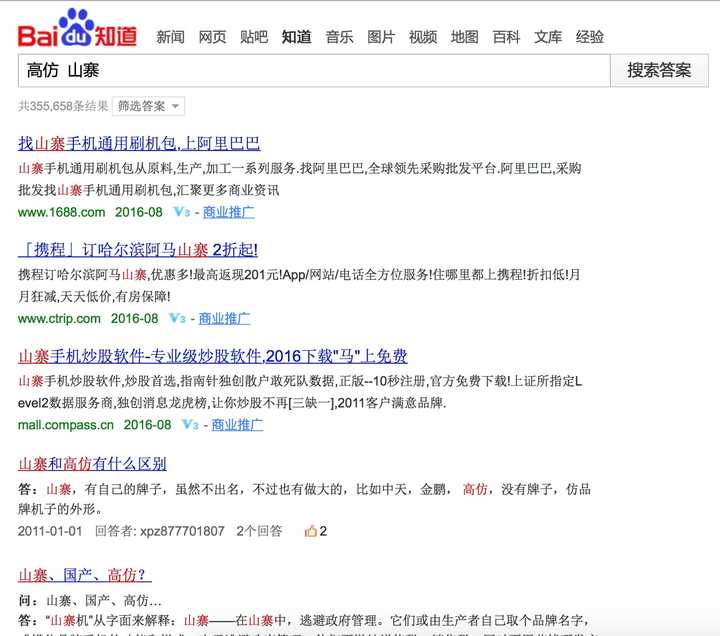This screenshot has height=636, width=720.
Task: Click the Baidu Zhidao logo
Action: [77, 28]
